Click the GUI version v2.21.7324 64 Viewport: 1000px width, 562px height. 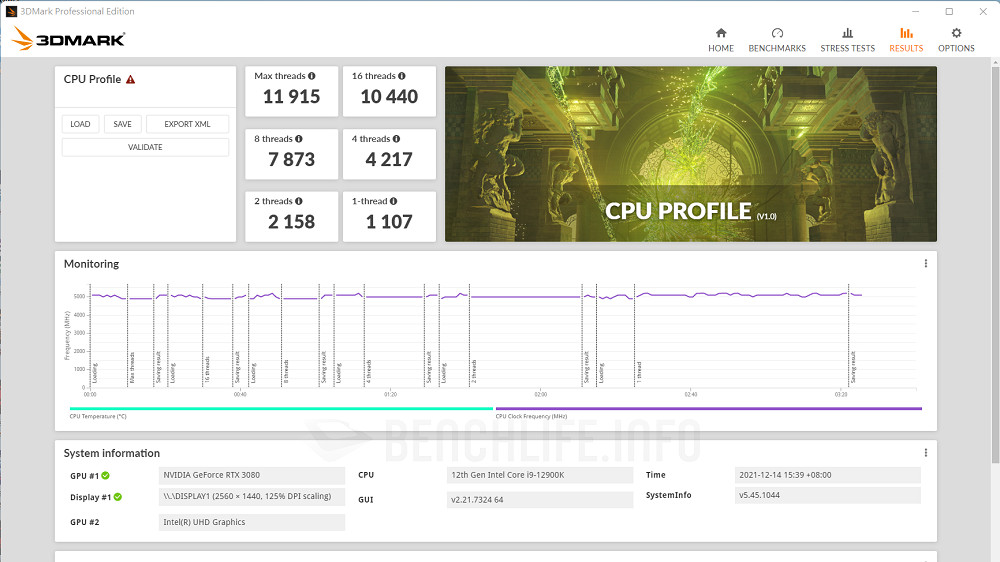[540, 500]
